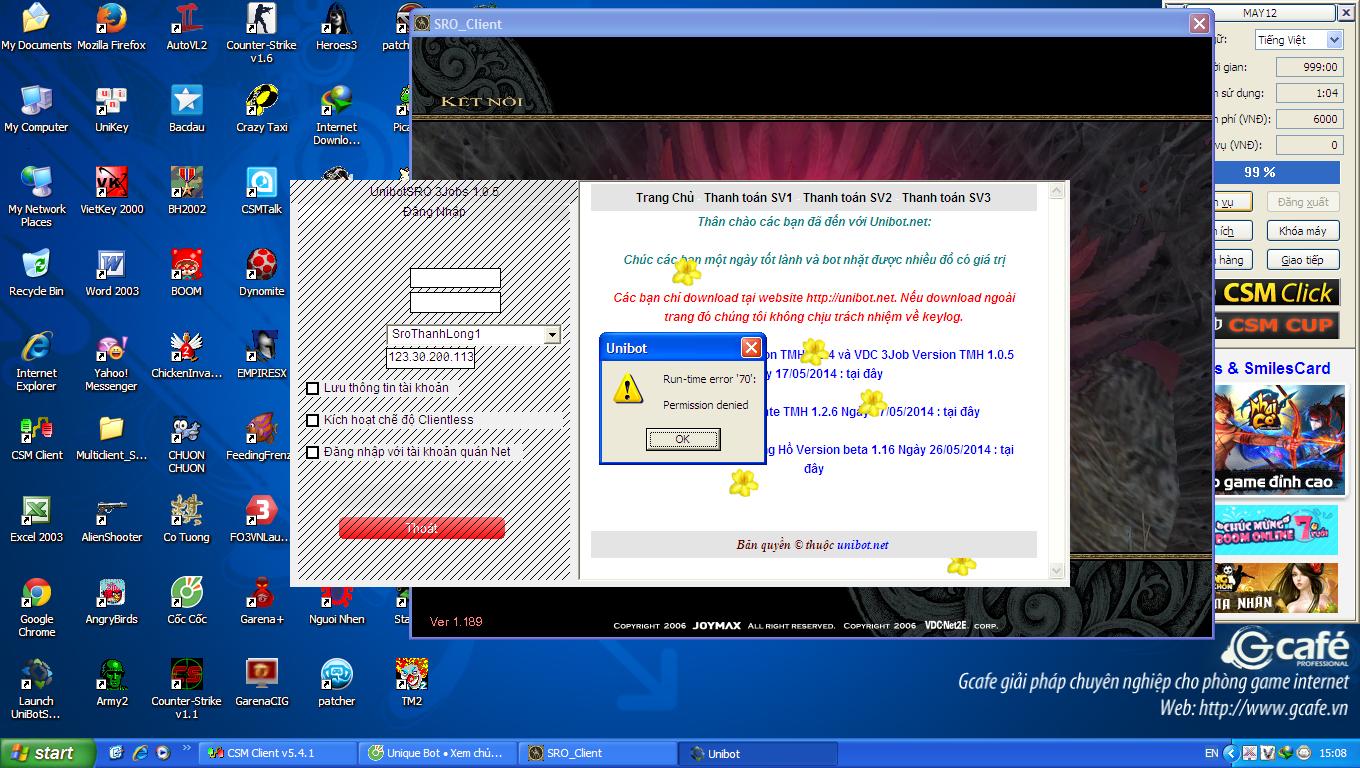Switch to Thanh toán SV3 tab
Screen dimensions: 1360x768
[x=946, y=198]
